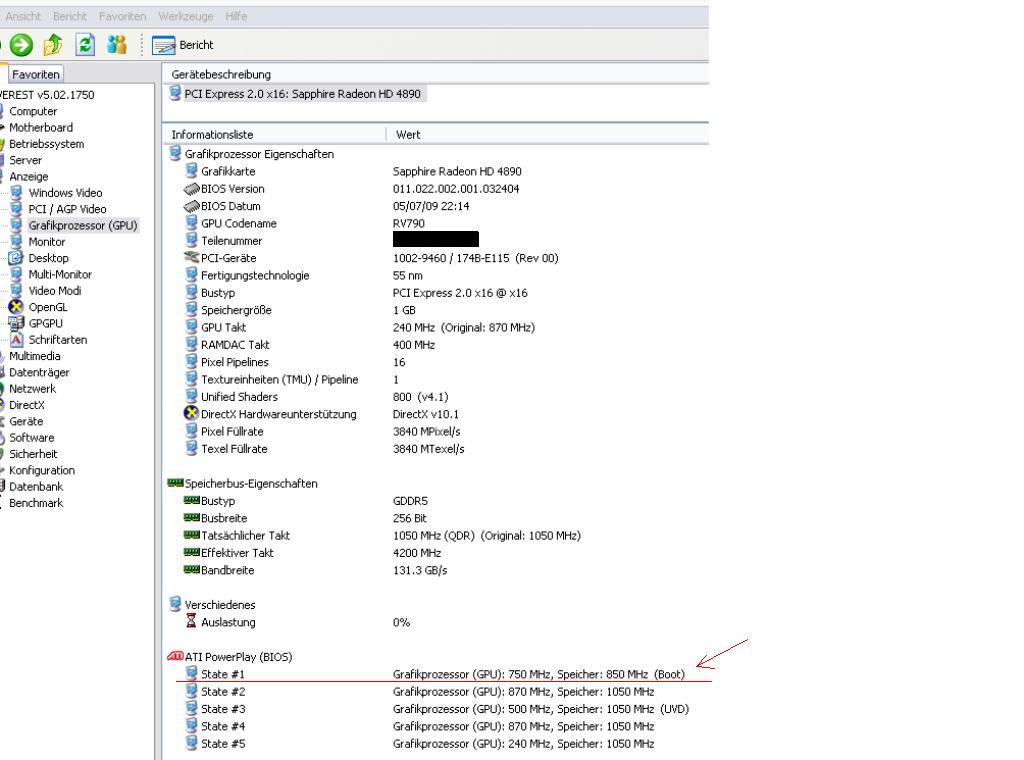Select Multimedia in the tree
Image resolution: width=1024 pixels, height=760 pixels.
pos(35,356)
